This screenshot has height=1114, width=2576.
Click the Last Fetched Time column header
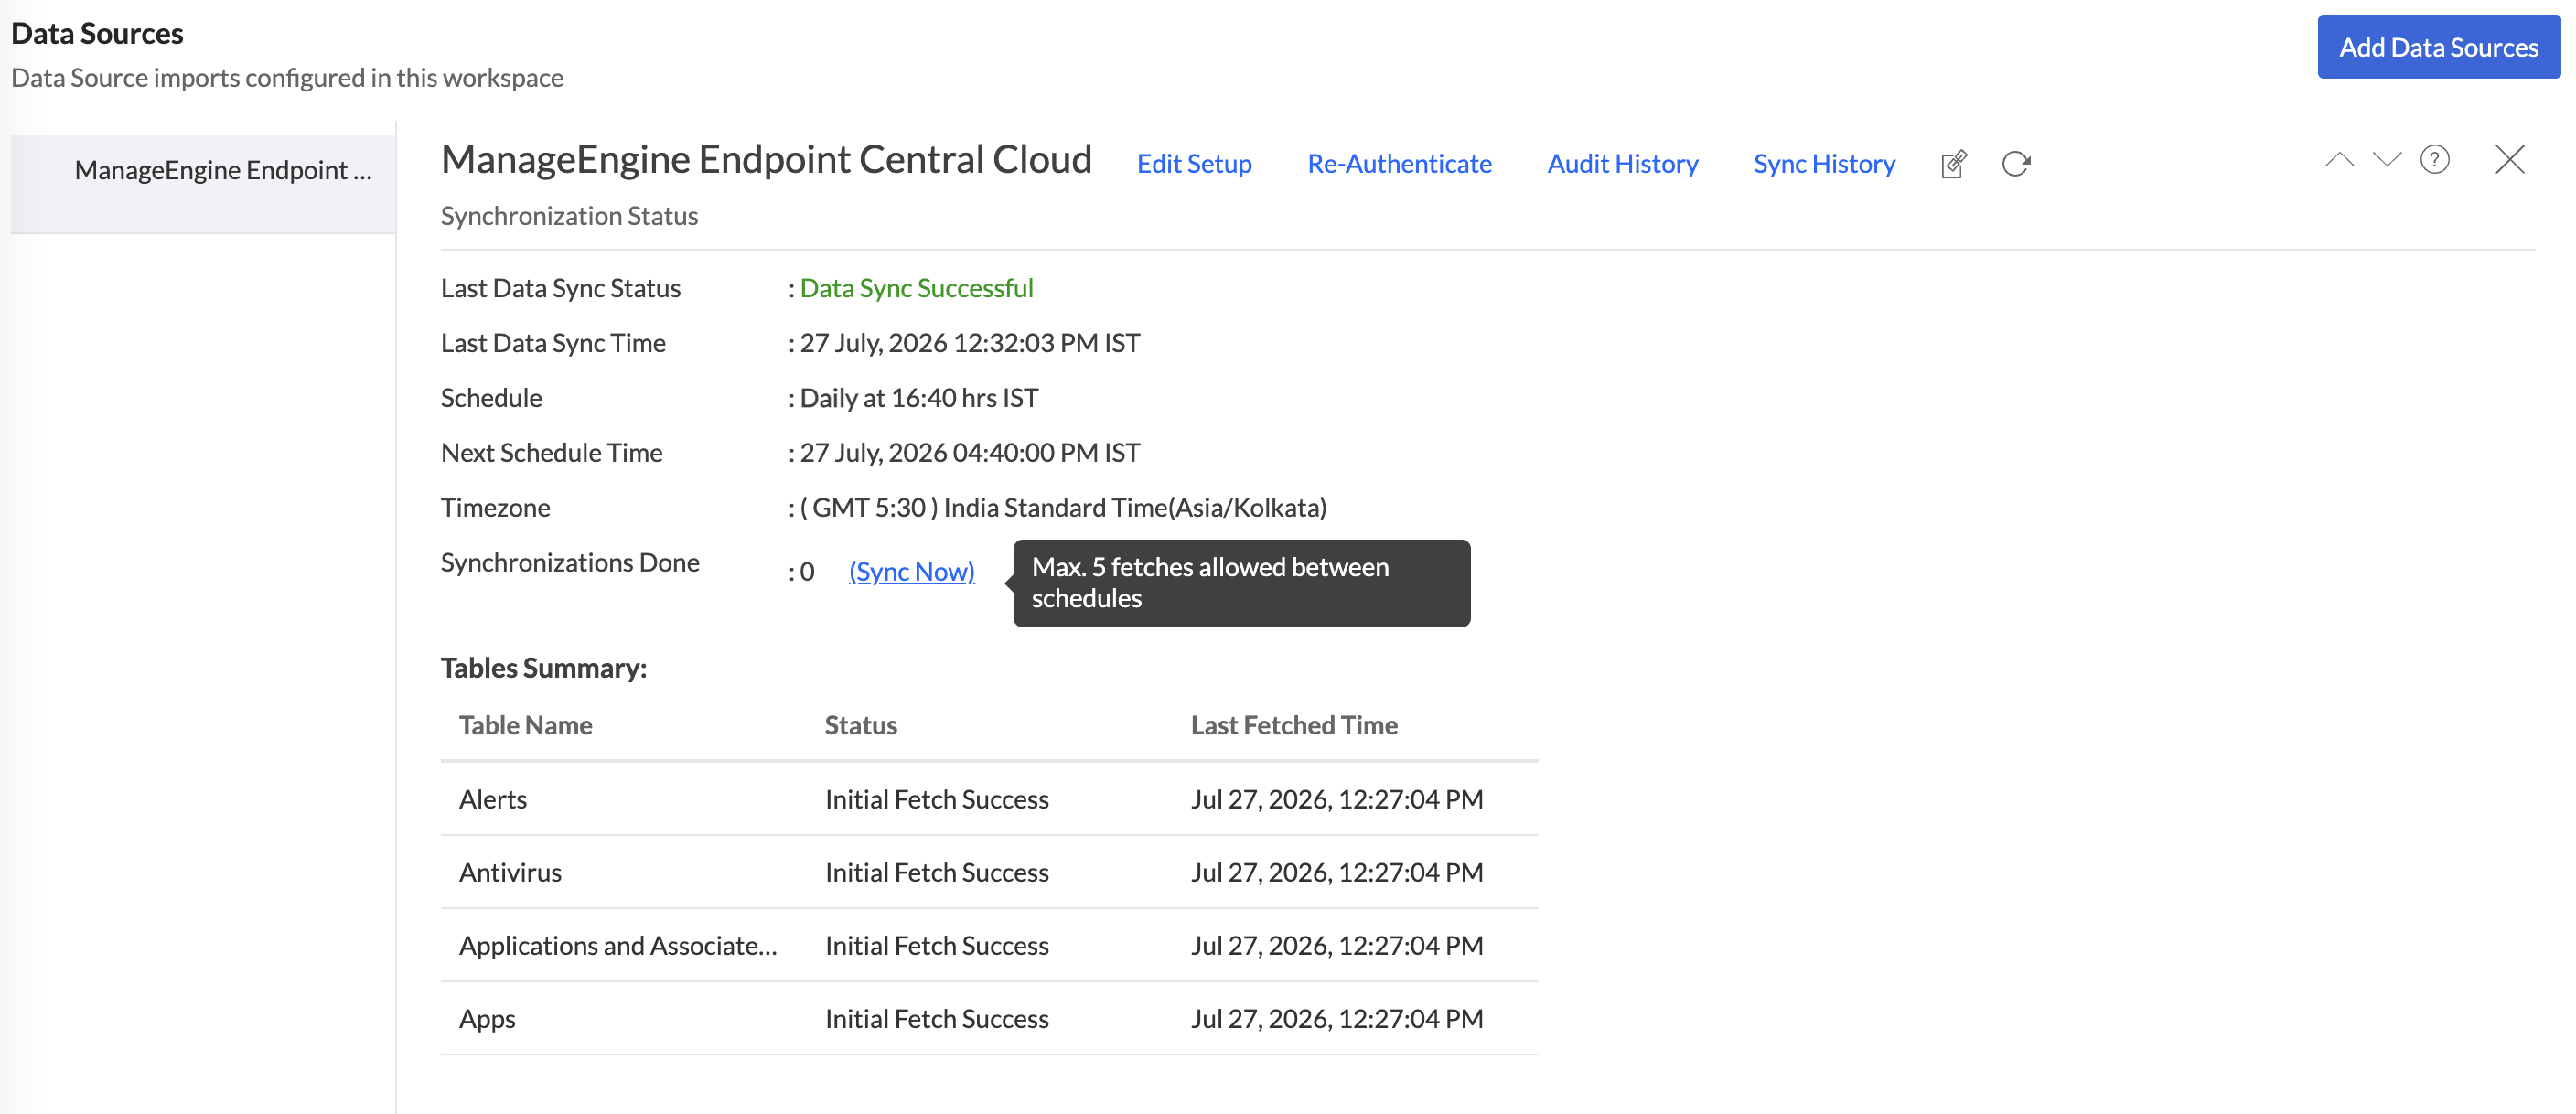coord(1294,725)
